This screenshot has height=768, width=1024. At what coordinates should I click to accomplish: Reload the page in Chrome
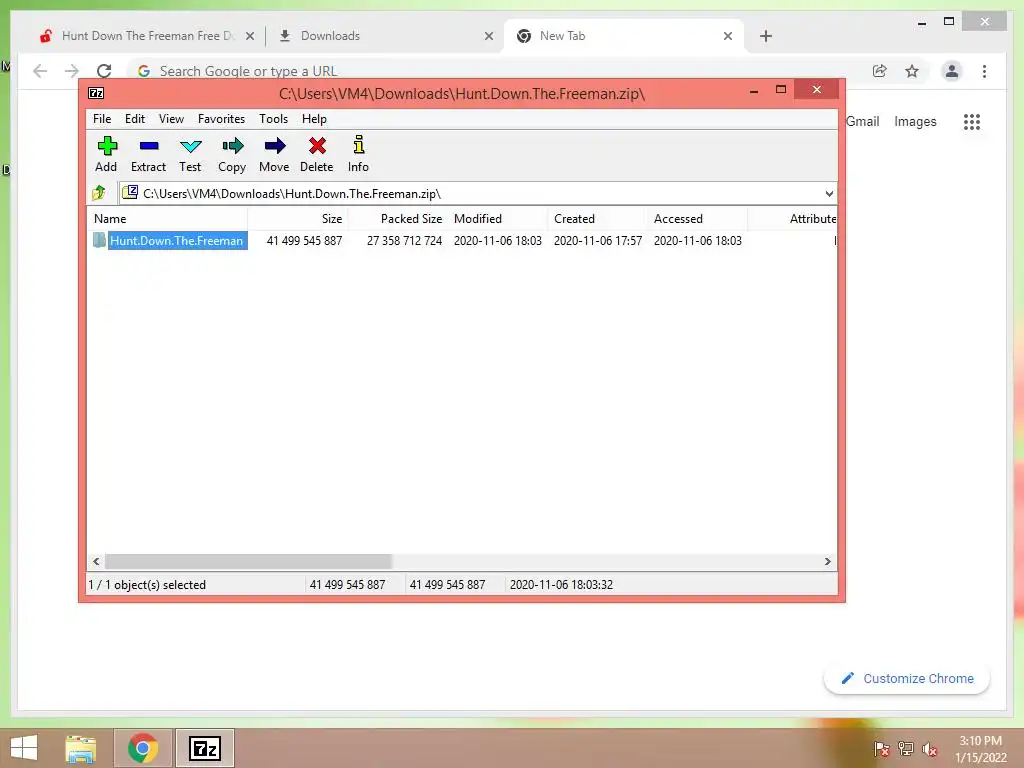[x=104, y=71]
